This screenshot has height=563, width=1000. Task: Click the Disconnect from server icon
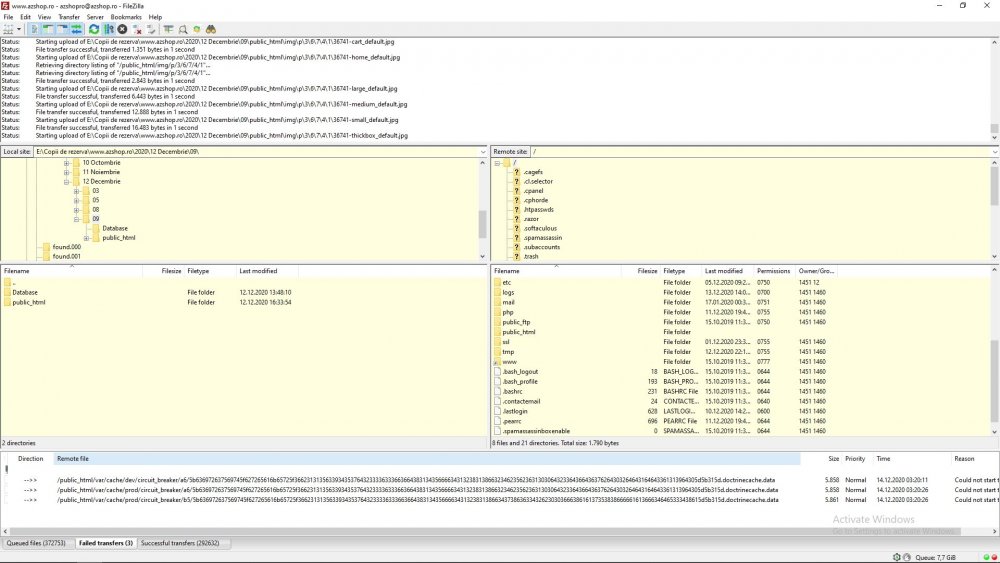[137, 29]
